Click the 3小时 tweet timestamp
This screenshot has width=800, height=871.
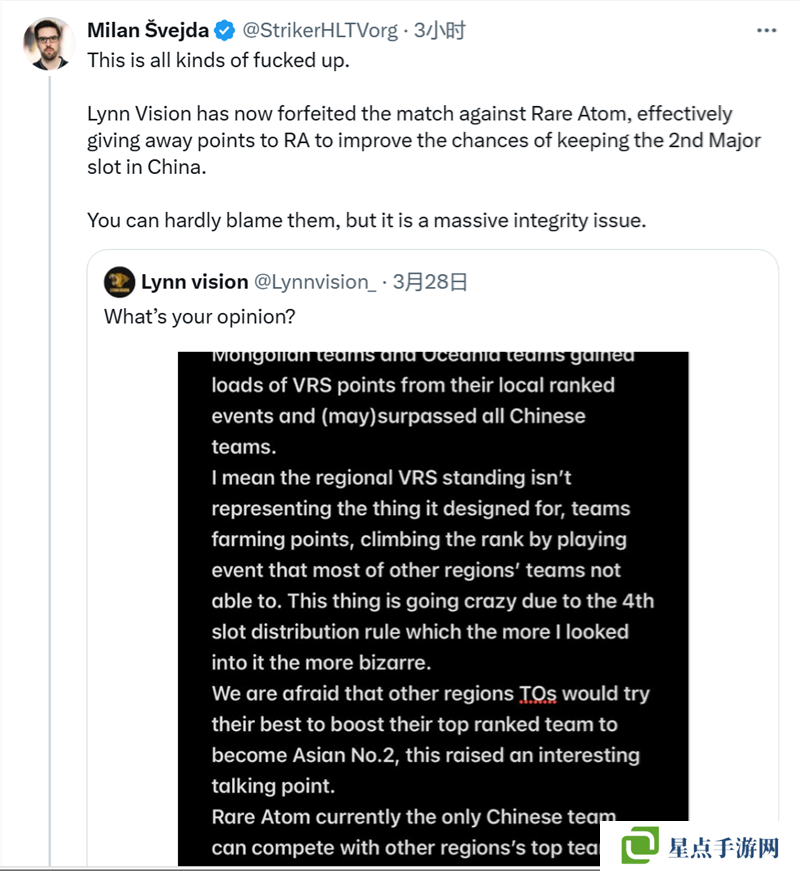coord(440,31)
